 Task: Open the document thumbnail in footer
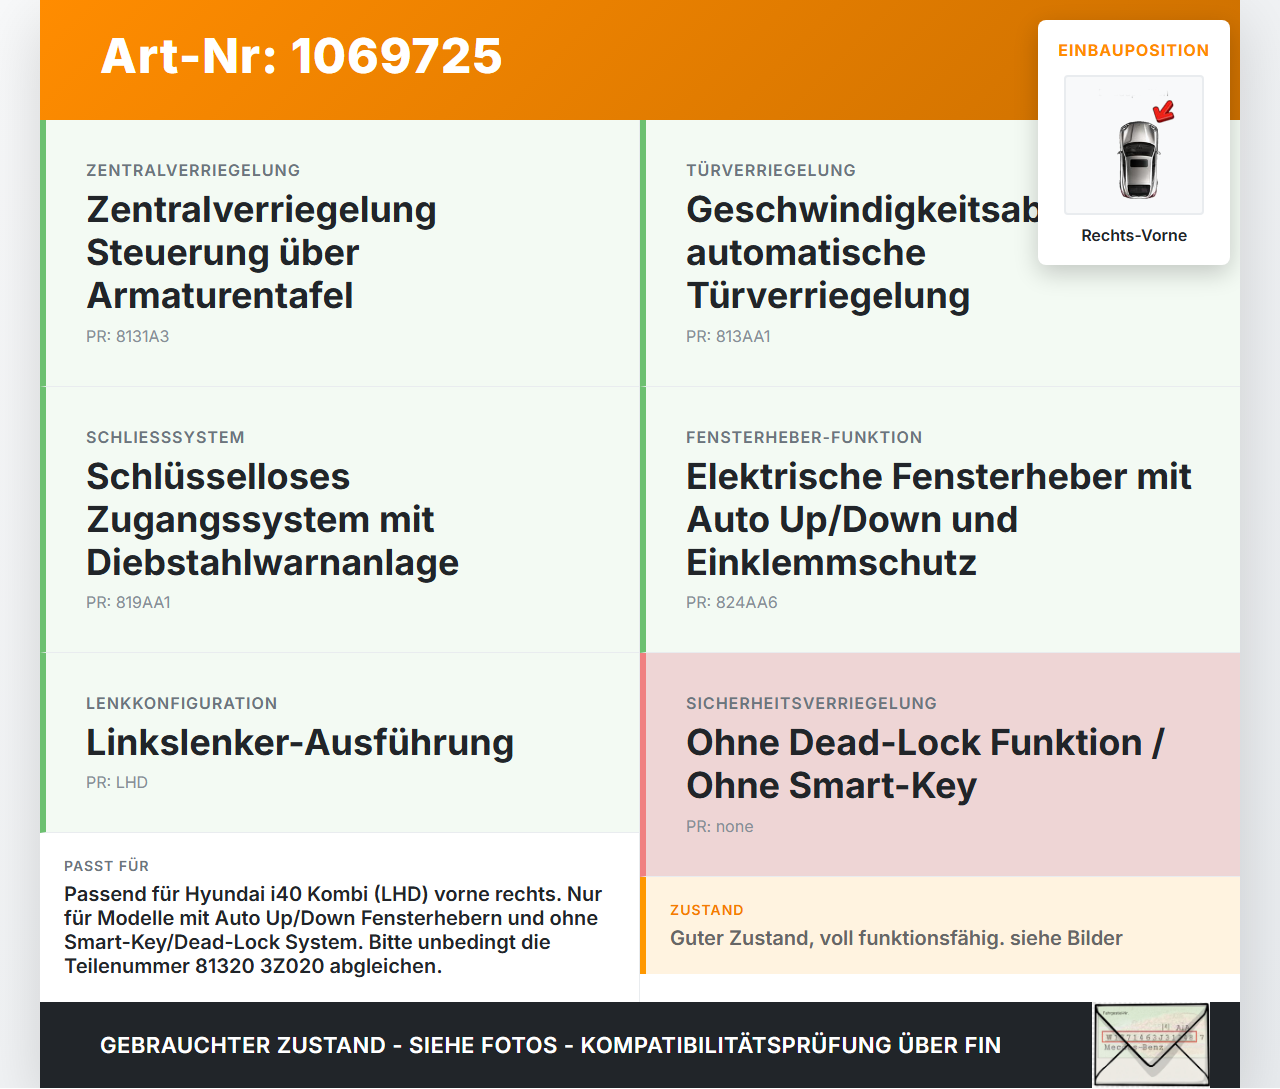(x=1151, y=1045)
